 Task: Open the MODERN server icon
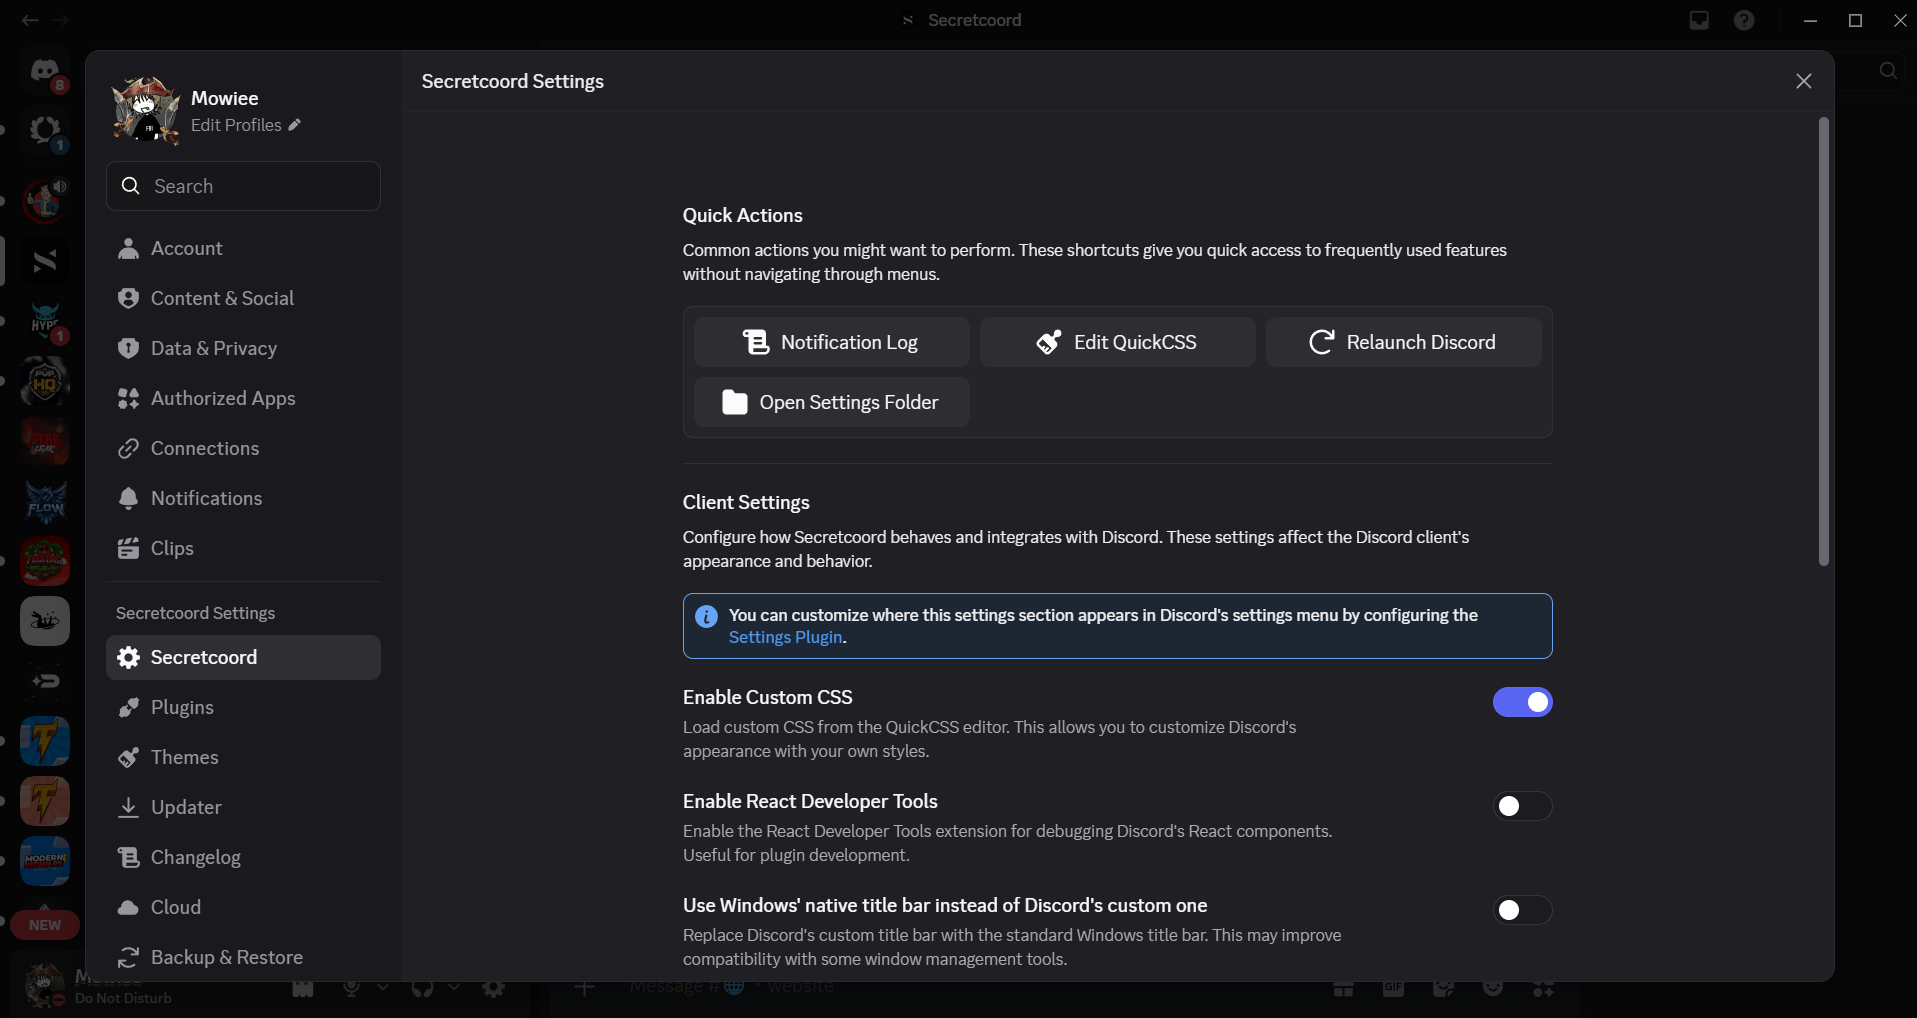[x=45, y=861]
